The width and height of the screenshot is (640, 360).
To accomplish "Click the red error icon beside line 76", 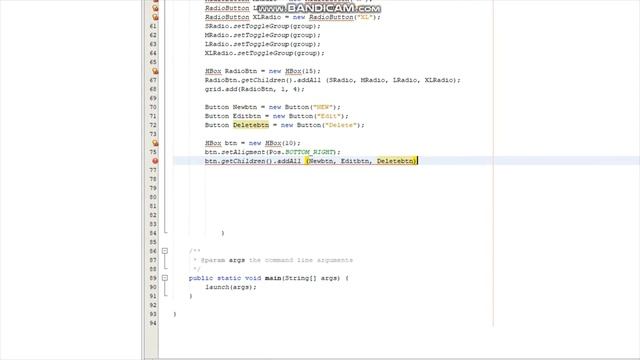I will click(x=155, y=161).
